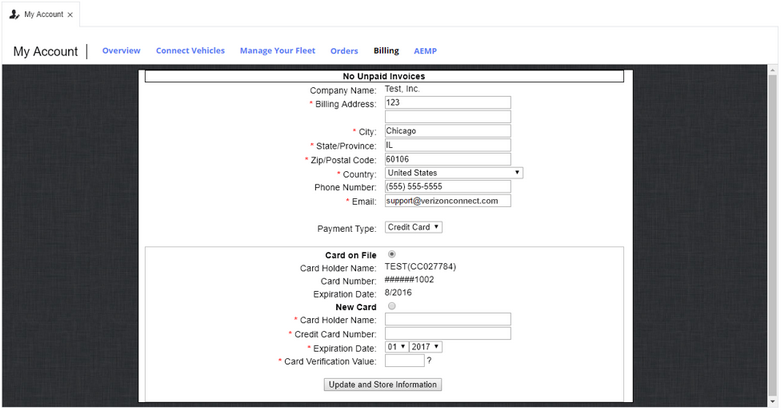Click the No Unpaid Invoices header
781x411 pixels.
click(x=384, y=76)
